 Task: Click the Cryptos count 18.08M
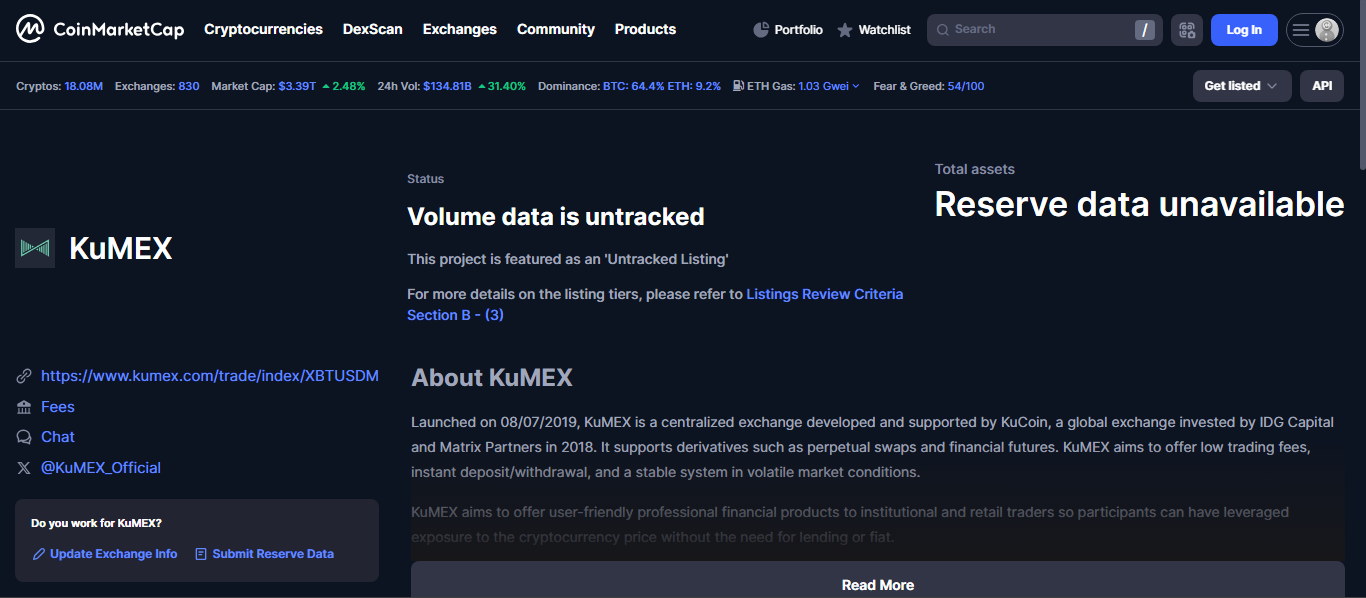coord(83,86)
